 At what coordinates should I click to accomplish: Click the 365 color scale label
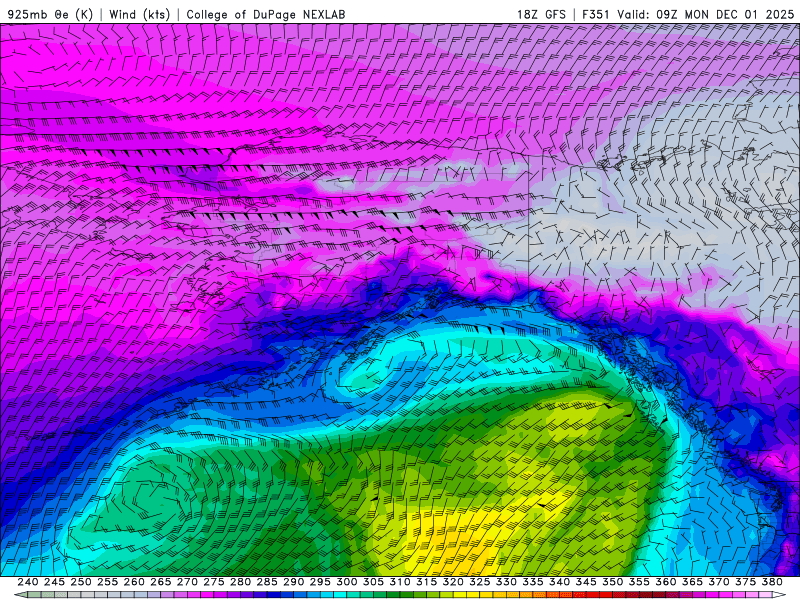coord(692,582)
